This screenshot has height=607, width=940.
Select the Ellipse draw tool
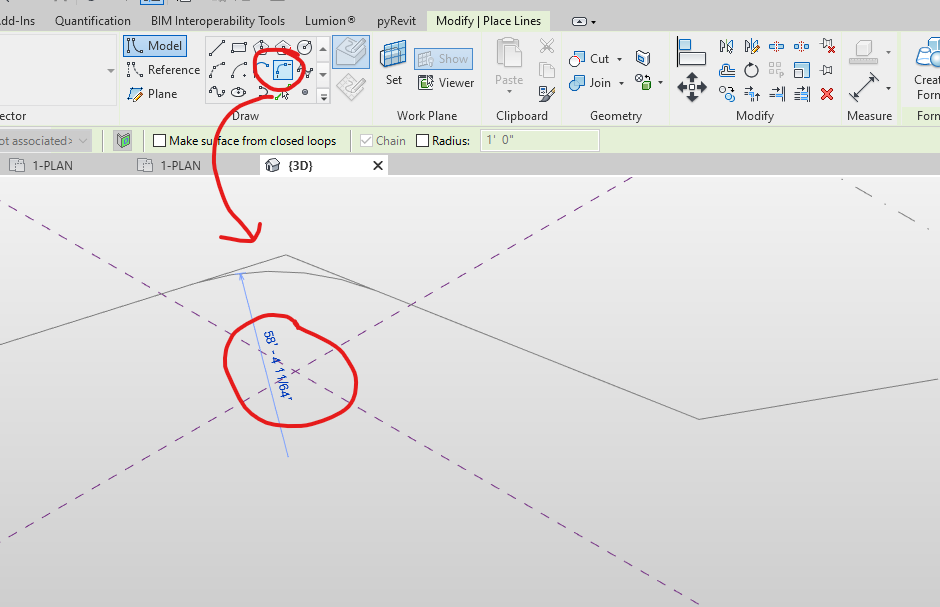point(239,92)
